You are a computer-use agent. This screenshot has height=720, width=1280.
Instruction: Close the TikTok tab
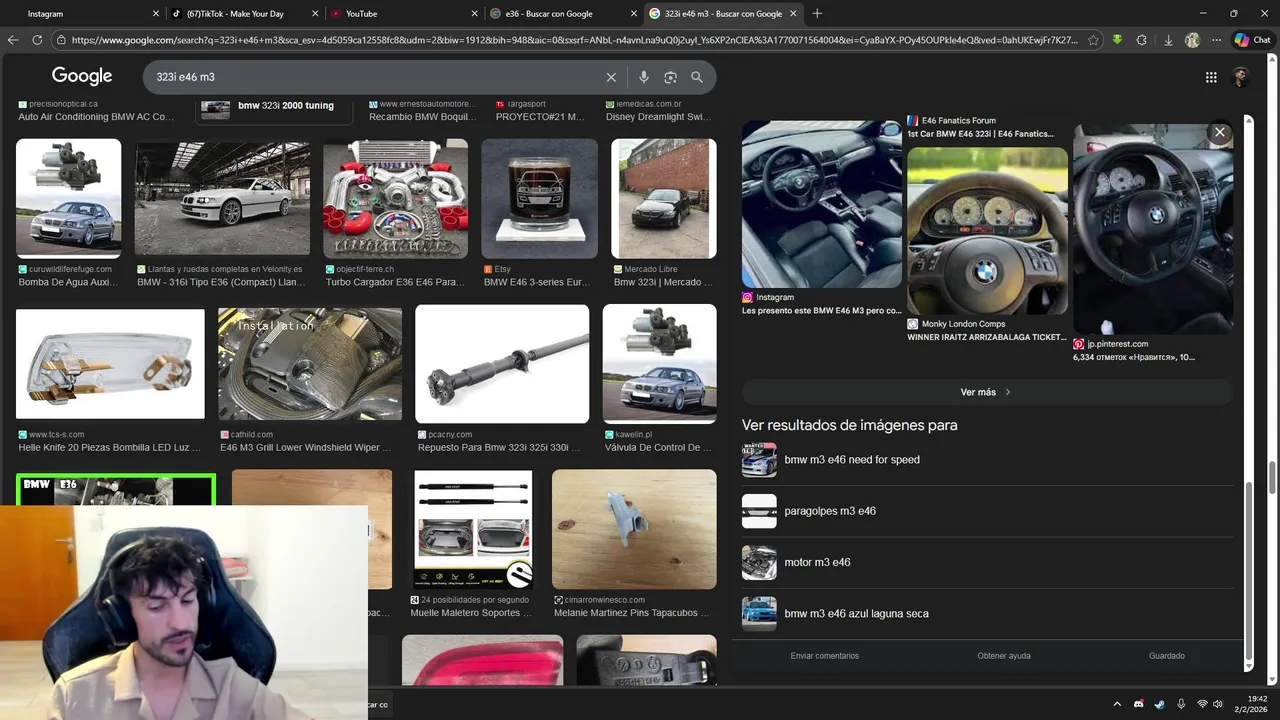point(315,14)
